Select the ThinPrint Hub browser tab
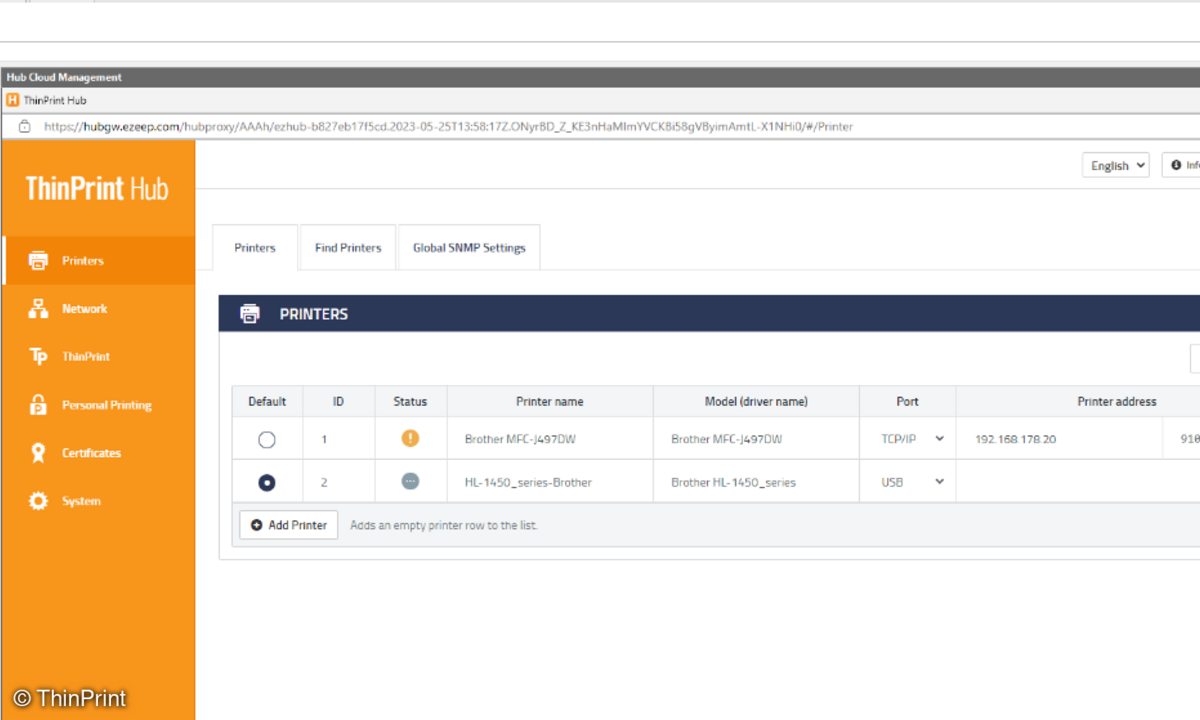The image size is (1200, 720). pos(47,100)
